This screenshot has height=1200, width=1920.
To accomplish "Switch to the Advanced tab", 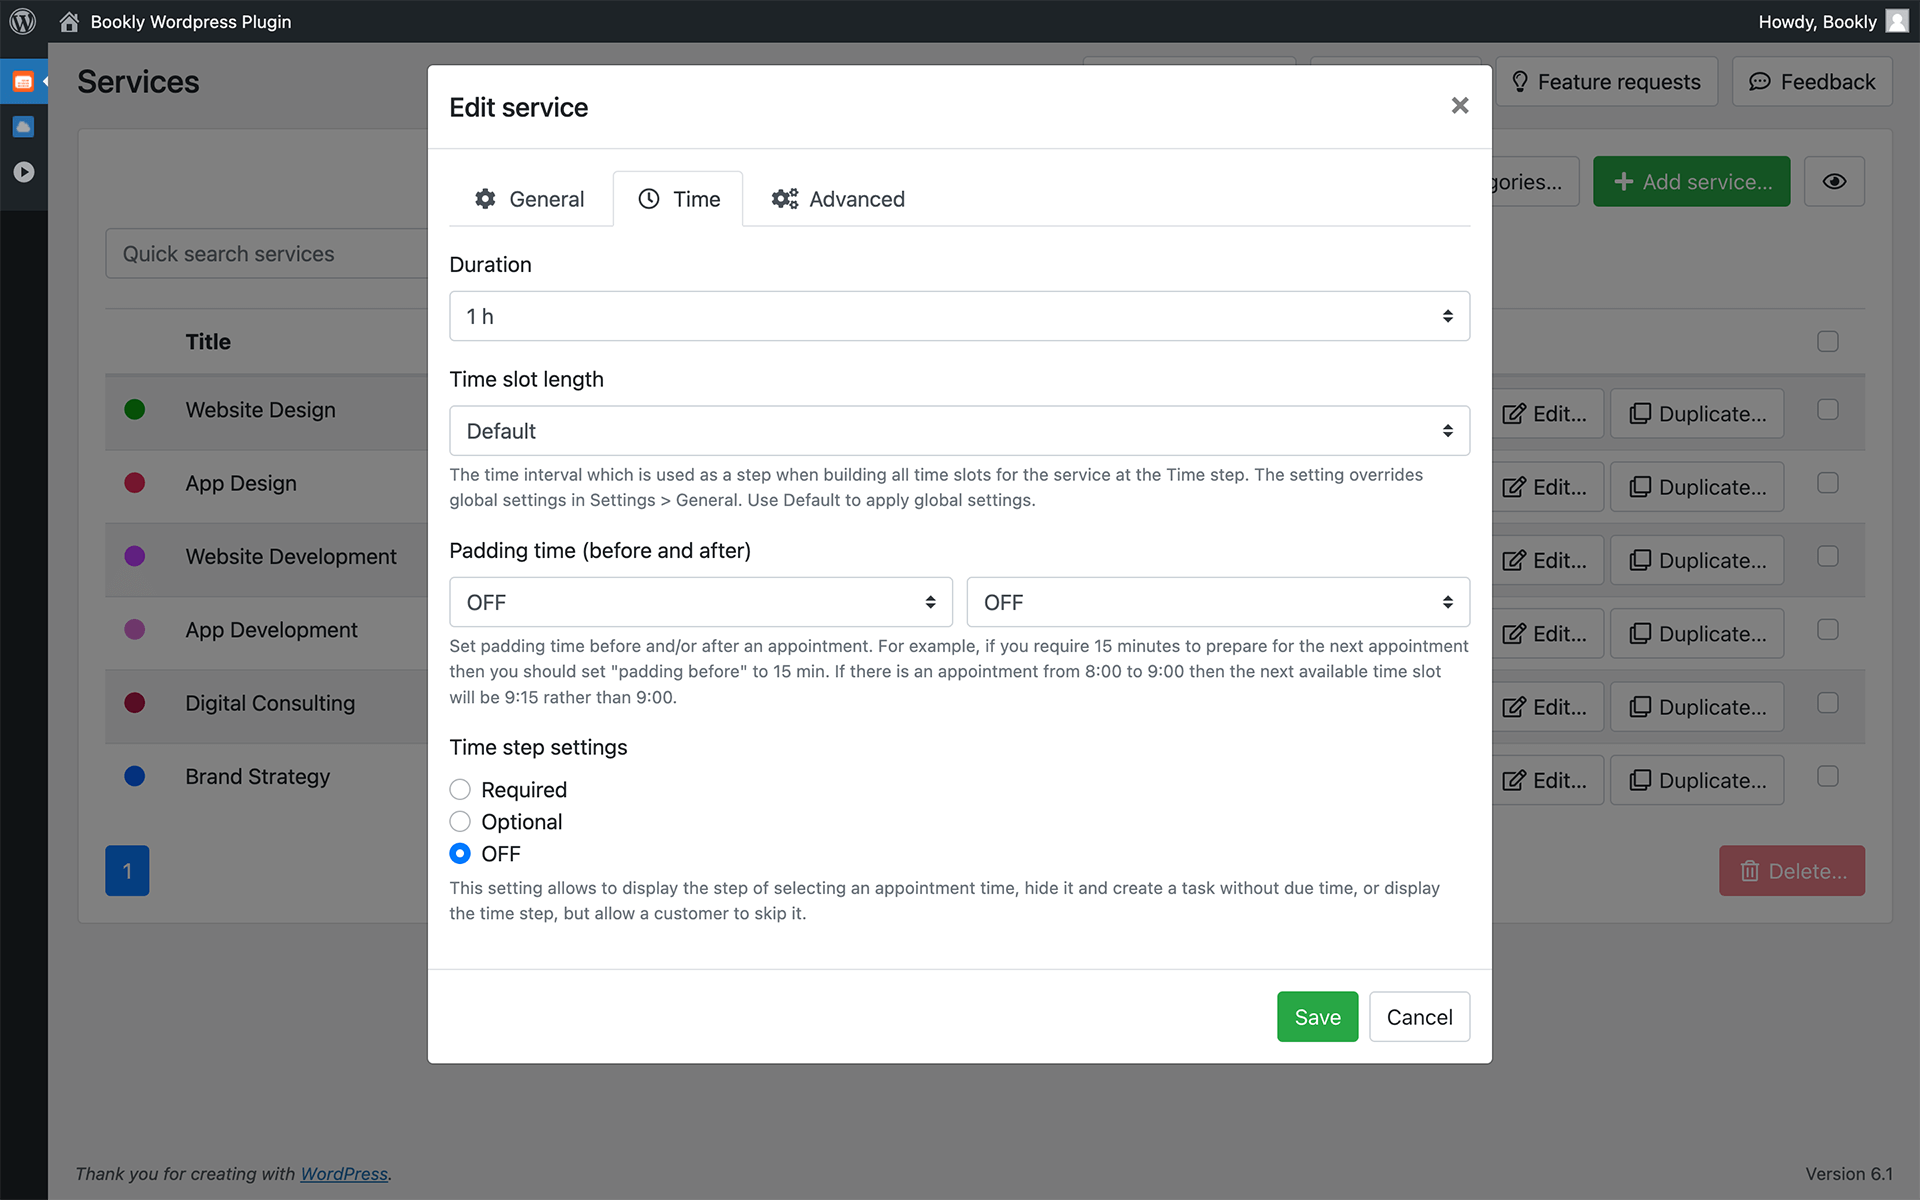I will pos(838,199).
